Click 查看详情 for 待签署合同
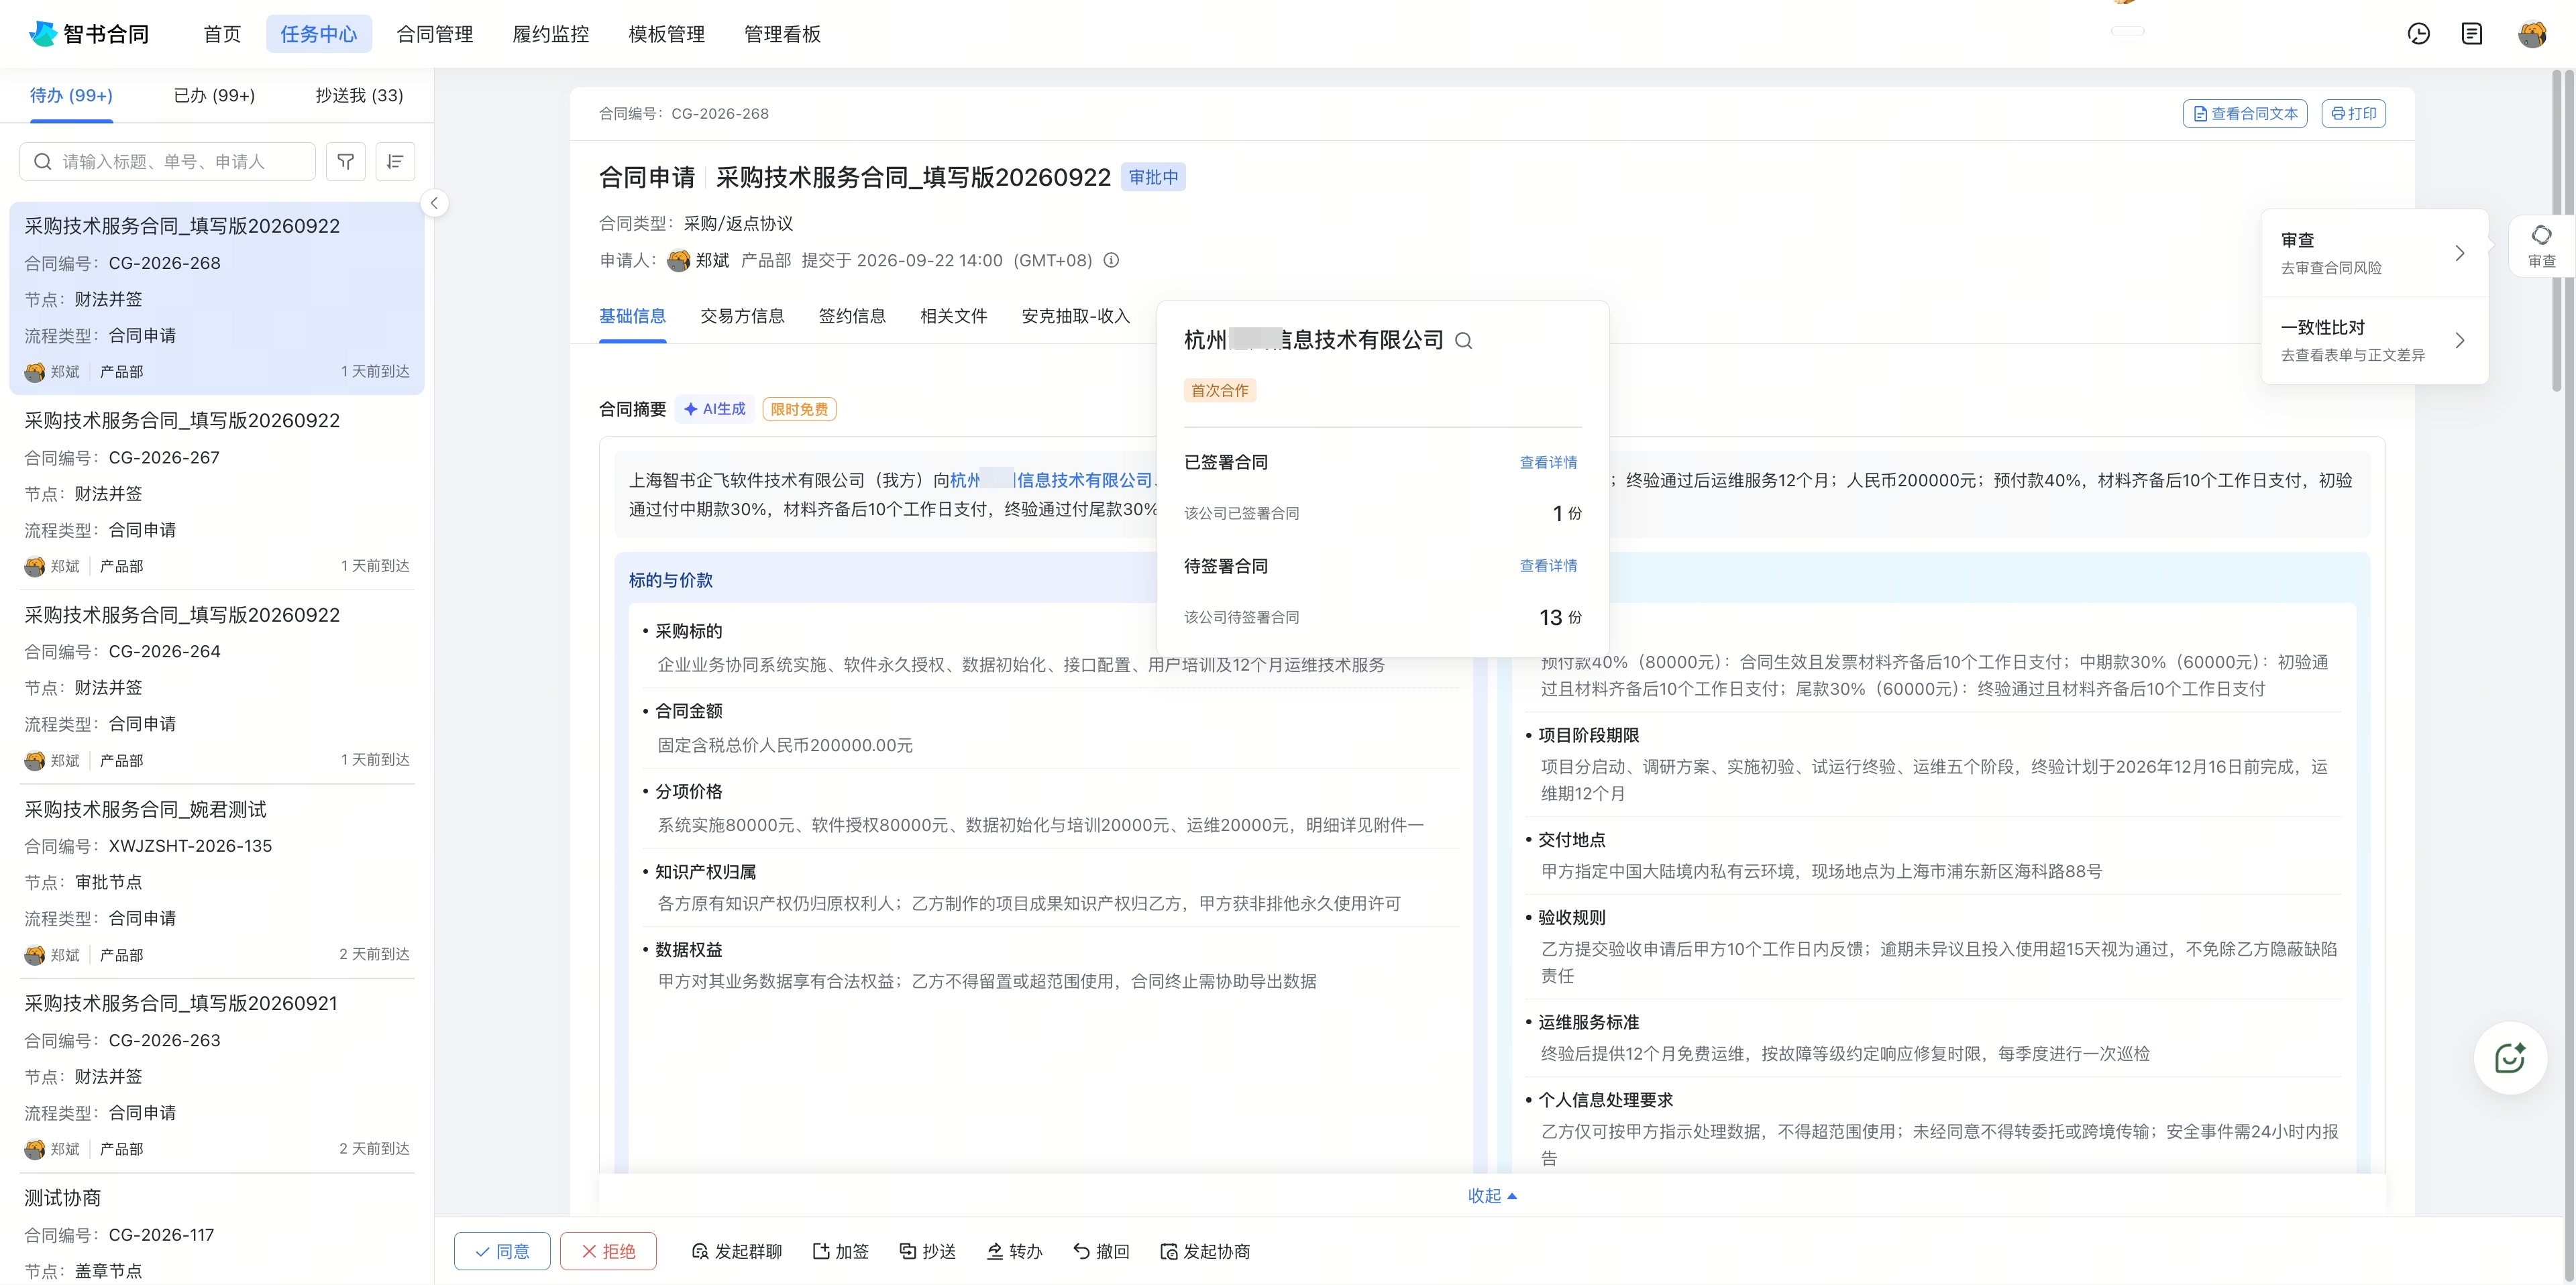 click(1548, 566)
